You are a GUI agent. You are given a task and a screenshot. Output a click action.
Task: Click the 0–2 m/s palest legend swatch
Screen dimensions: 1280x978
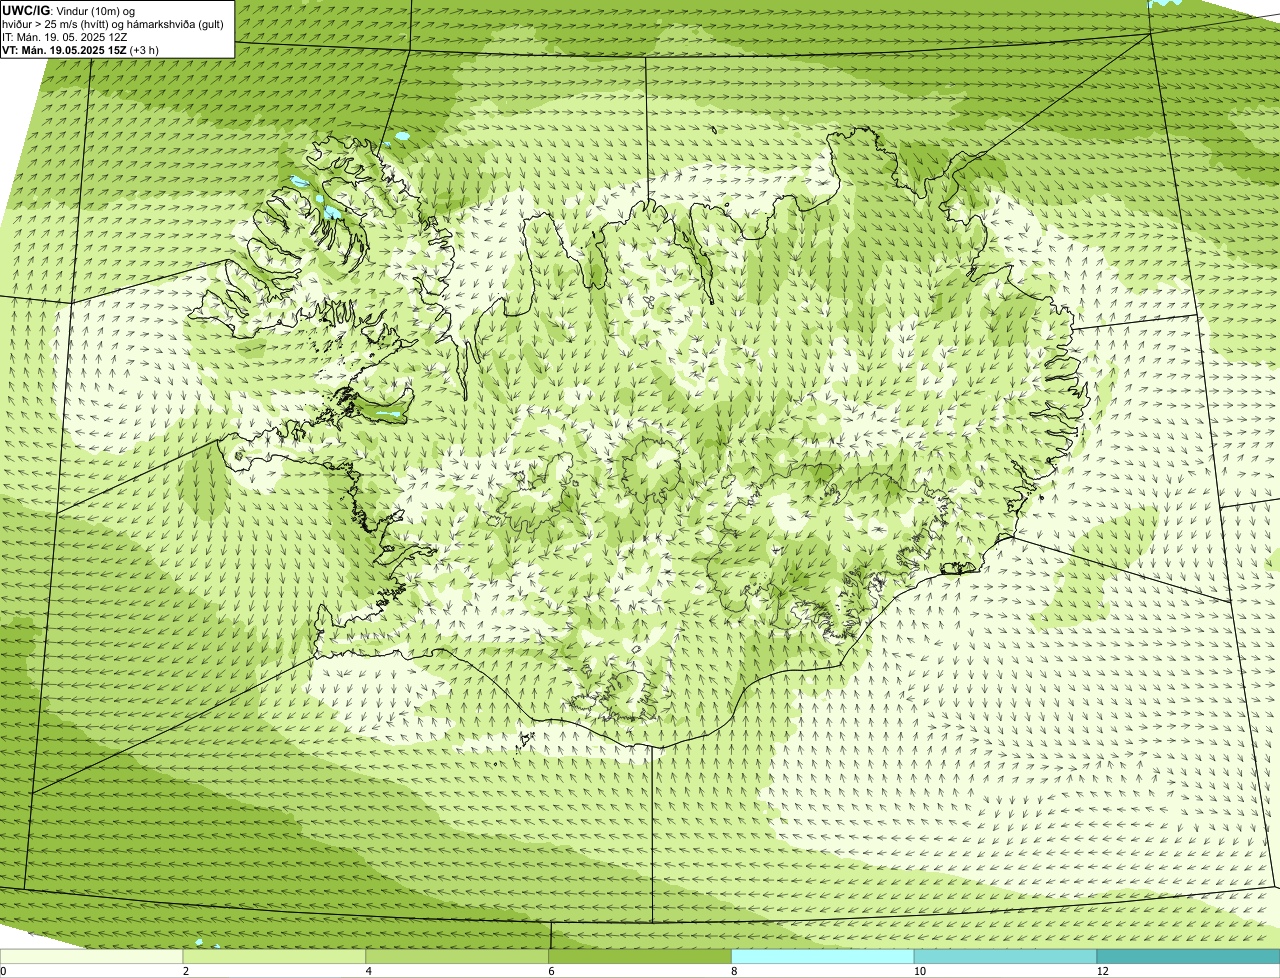[x=92, y=956]
